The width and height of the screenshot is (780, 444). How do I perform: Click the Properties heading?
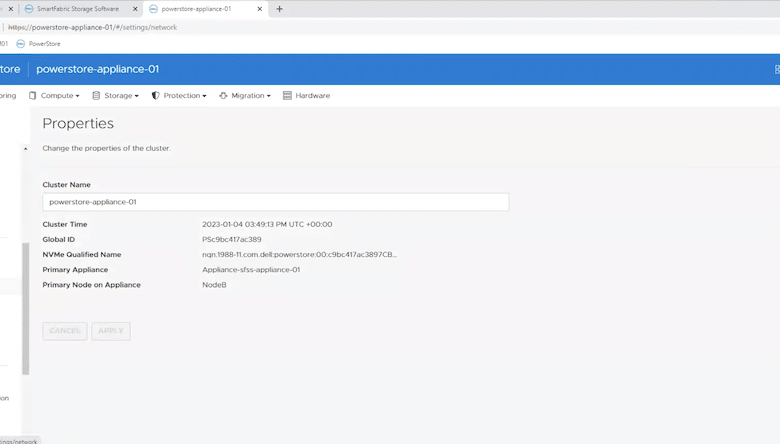(78, 123)
